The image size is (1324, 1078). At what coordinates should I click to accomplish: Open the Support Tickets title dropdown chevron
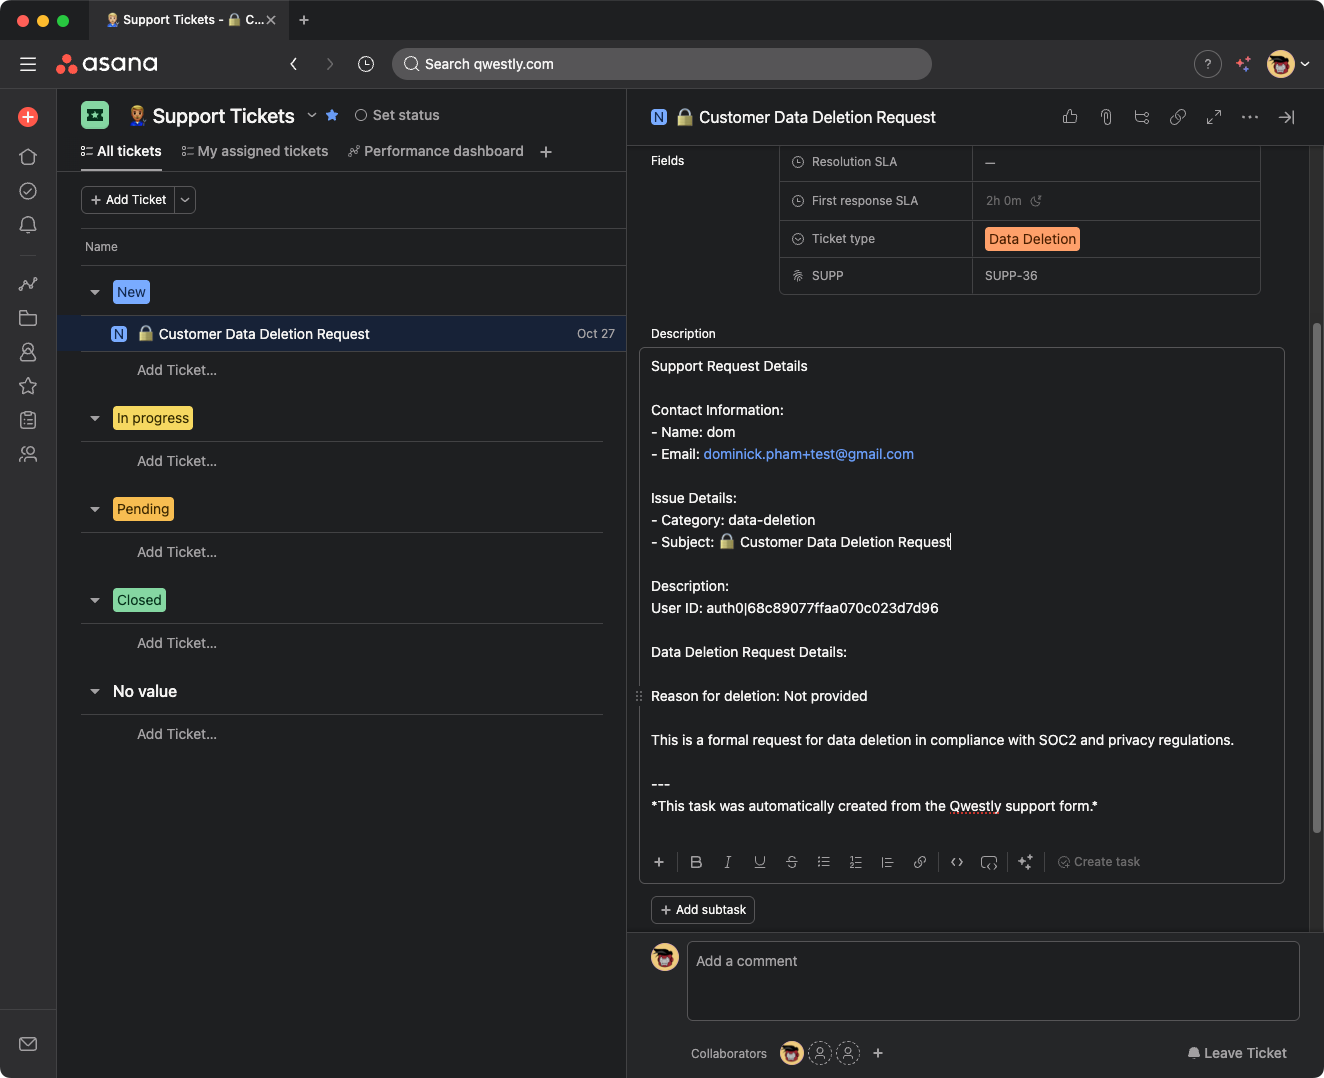(312, 115)
